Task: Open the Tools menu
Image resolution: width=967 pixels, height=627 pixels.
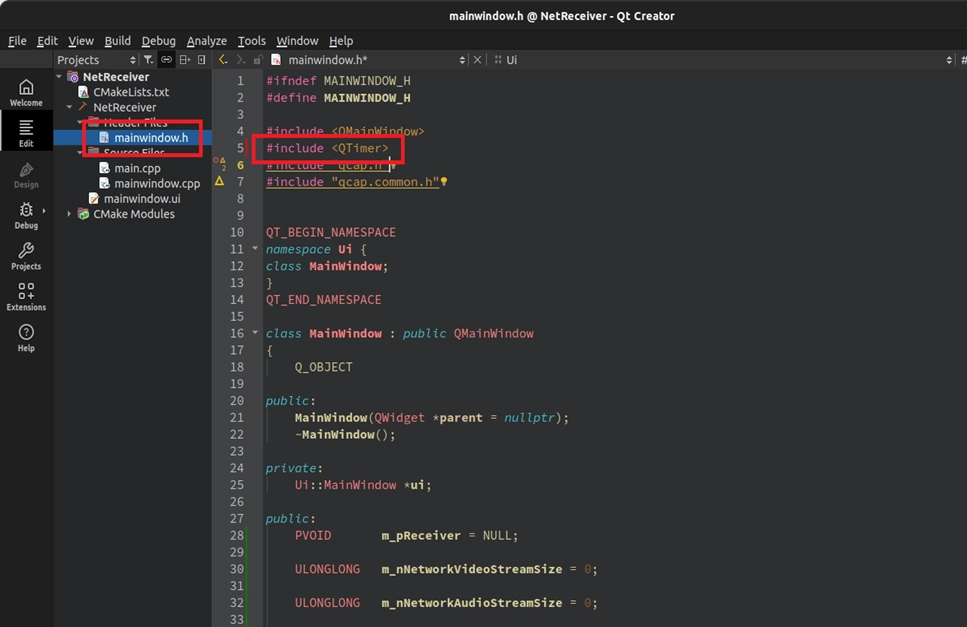Action: click(252, 41)
